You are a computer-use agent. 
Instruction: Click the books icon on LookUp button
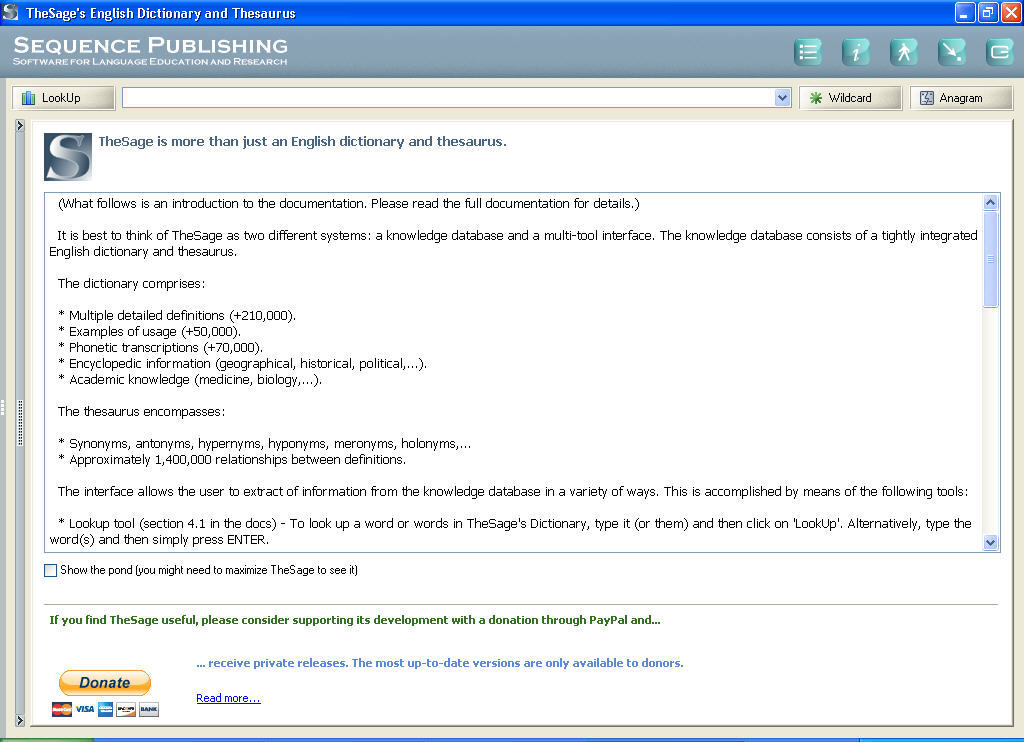[28, 98]
